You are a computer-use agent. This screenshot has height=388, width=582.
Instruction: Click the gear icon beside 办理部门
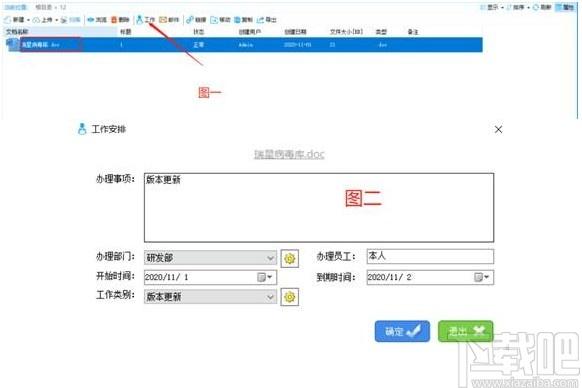click(x=290, y=258)
